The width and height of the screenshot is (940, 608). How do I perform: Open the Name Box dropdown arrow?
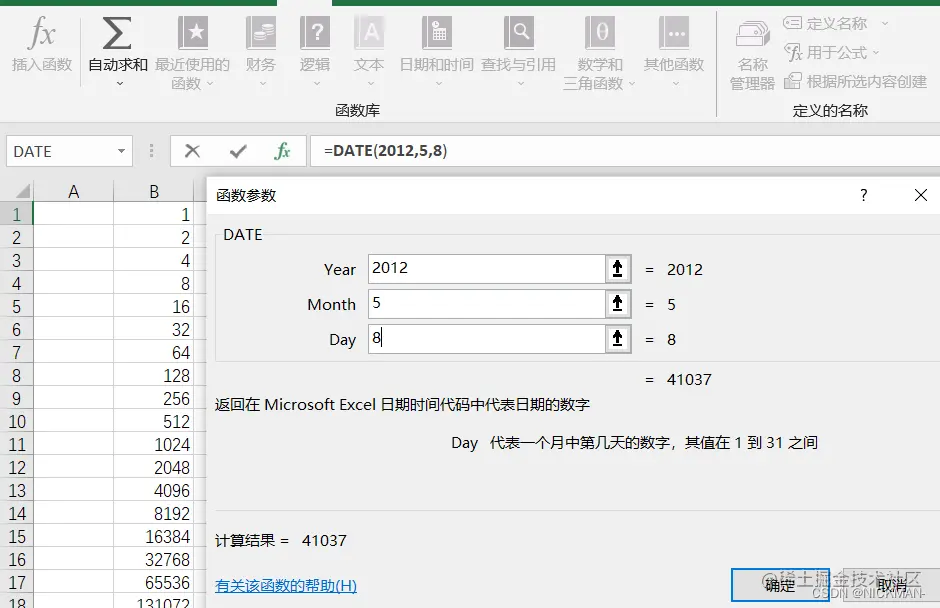(121, 151)
